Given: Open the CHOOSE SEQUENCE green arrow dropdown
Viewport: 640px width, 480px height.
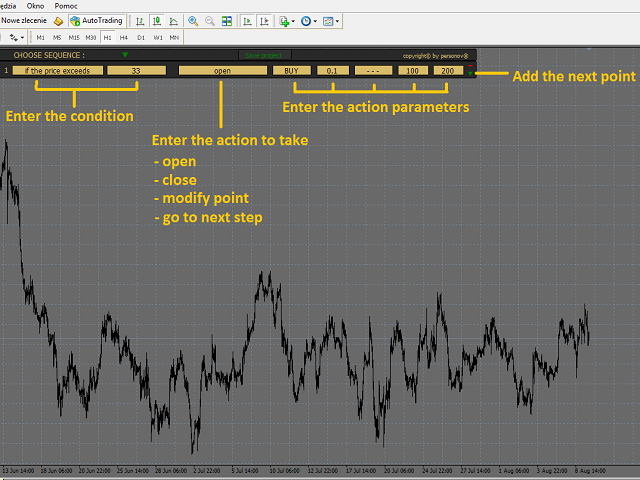Looking at the screenshot, I should pyautogui.click(x=125, y=55).
